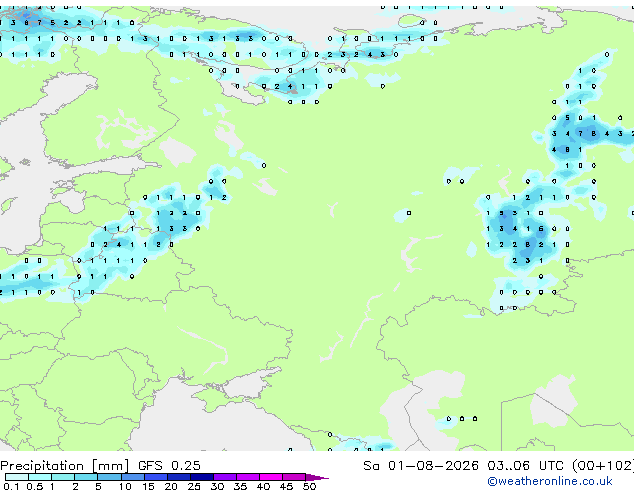634x490 pixels.
Task: Click the 'GFS 0.25' model label
Action: (x=169, y=466)
